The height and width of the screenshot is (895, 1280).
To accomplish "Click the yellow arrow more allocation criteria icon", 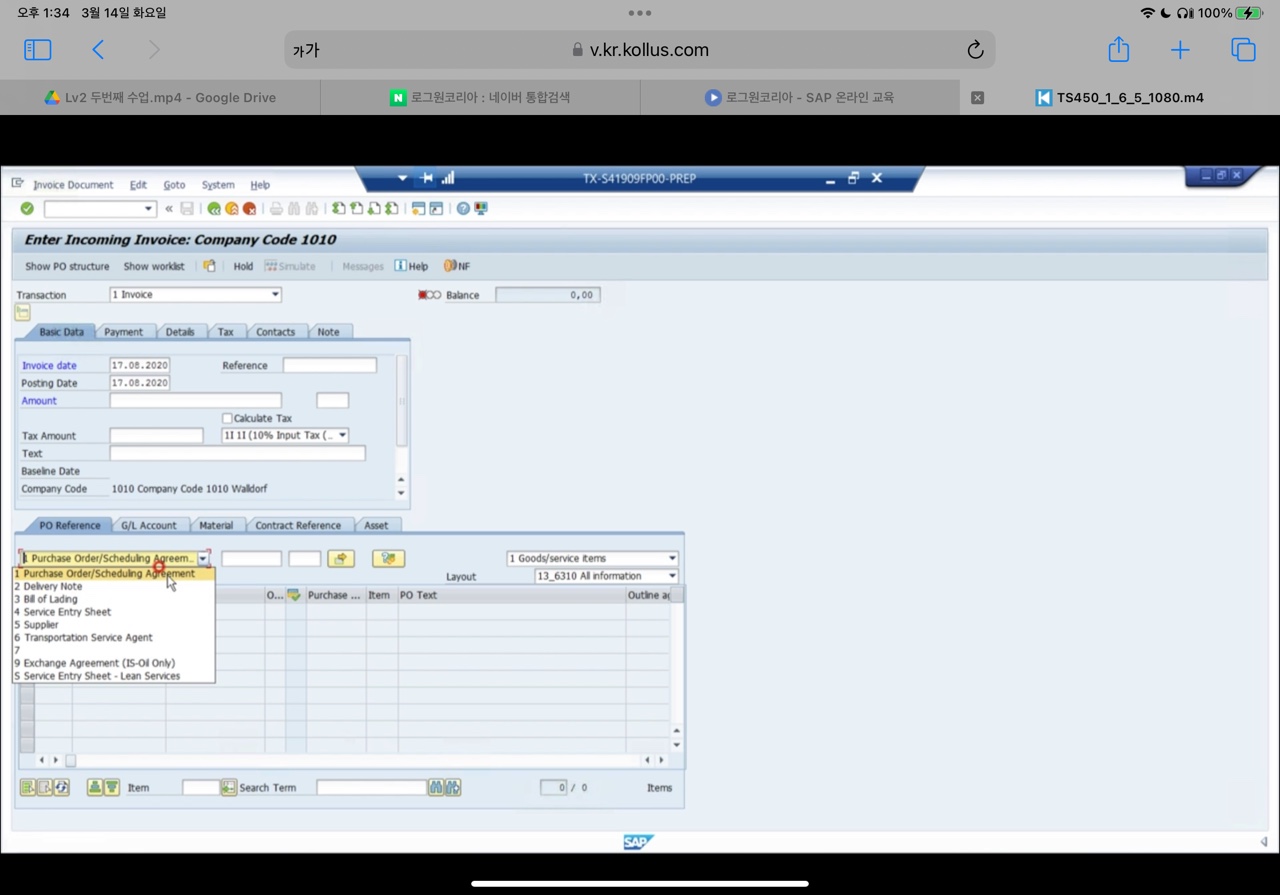I will tap(341, 559).
